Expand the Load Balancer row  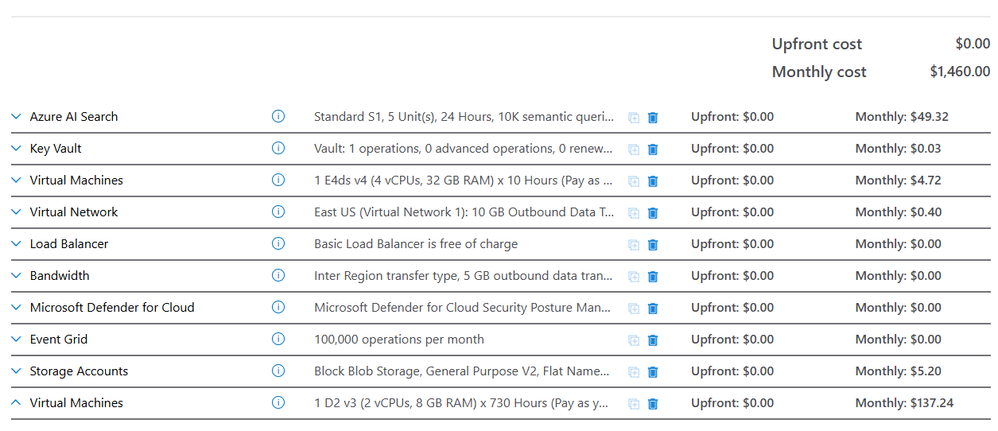tap(16, 244)
